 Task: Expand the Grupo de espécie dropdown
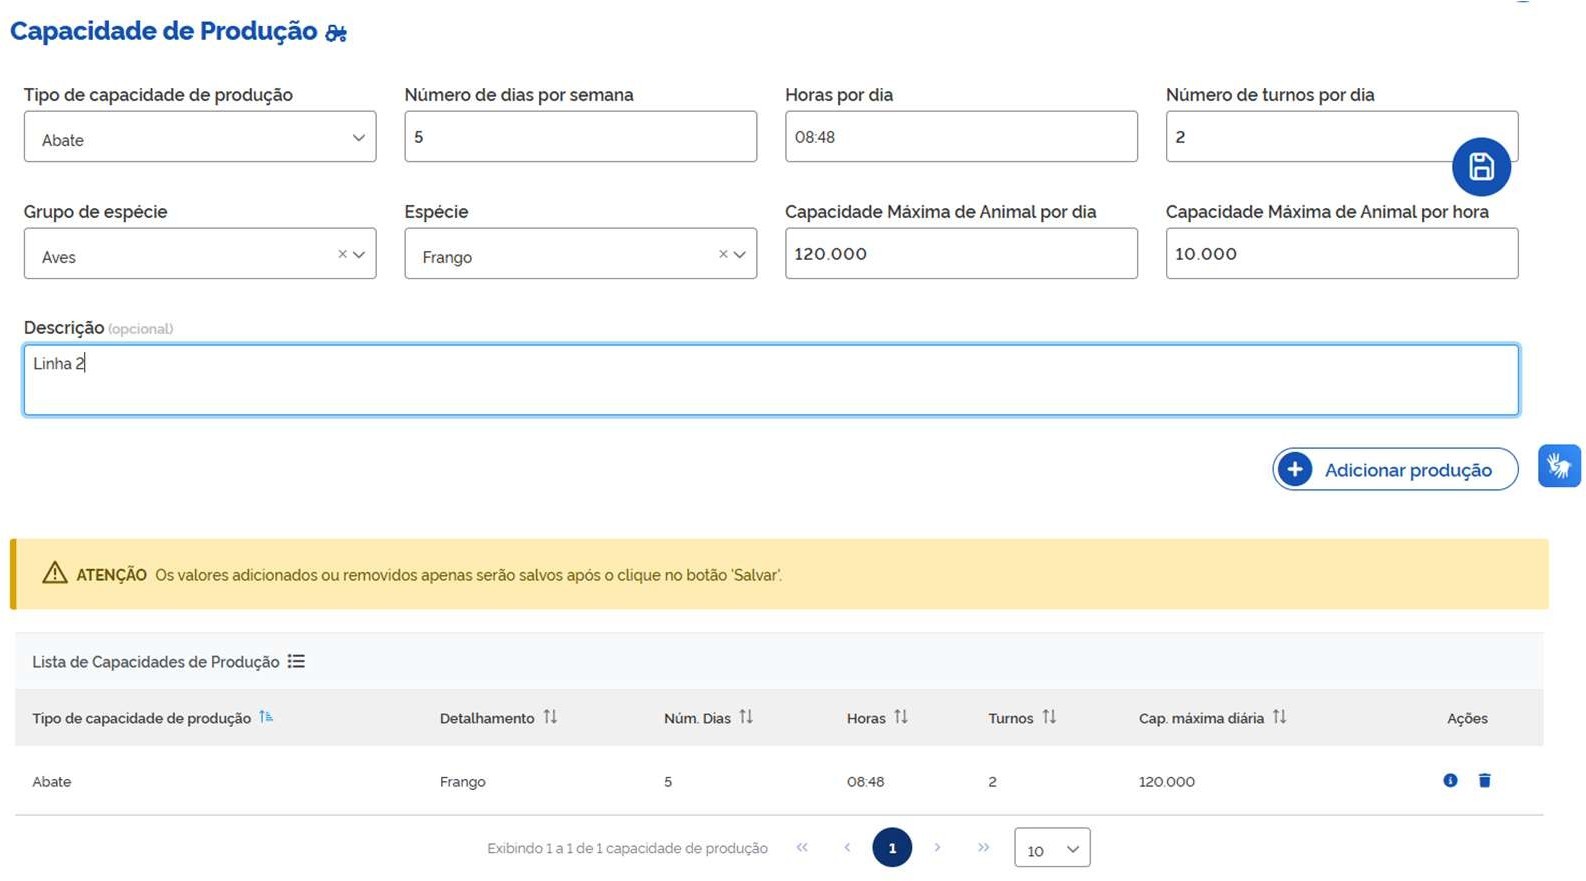pyautogui.click(x=359, y=254)
